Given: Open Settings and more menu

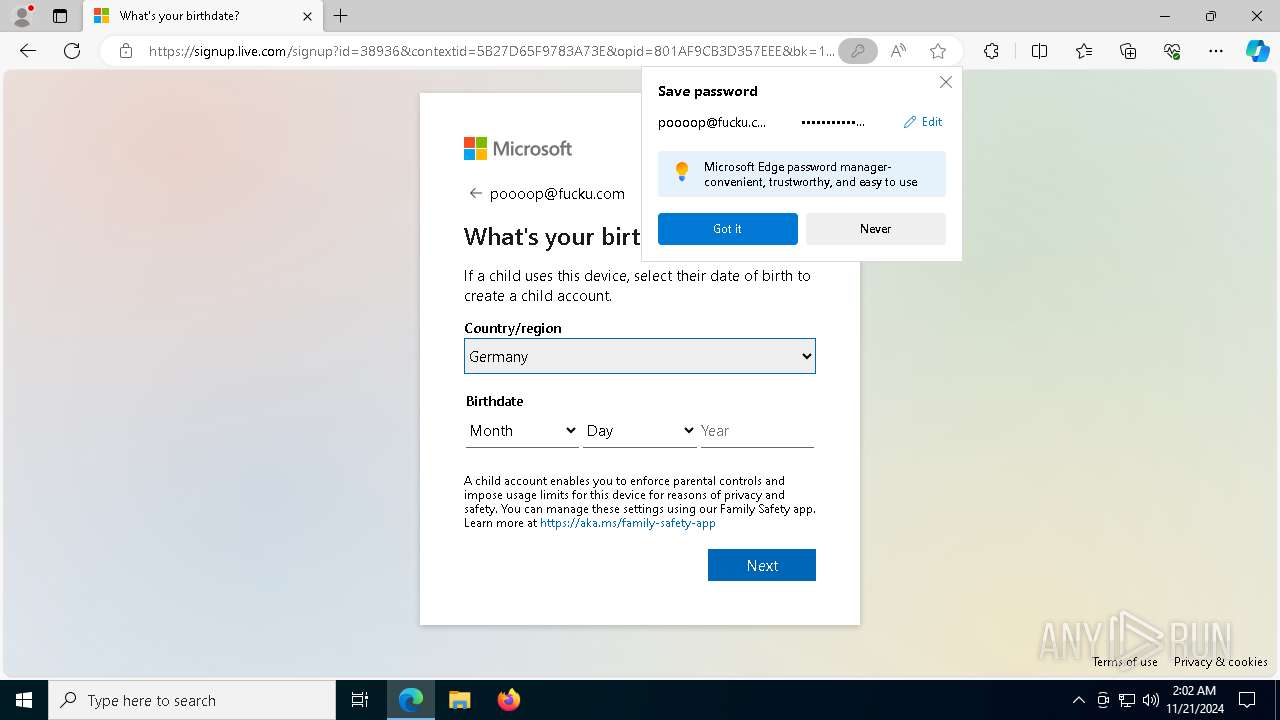Looking at the screenshot, I should (1216, 51).
